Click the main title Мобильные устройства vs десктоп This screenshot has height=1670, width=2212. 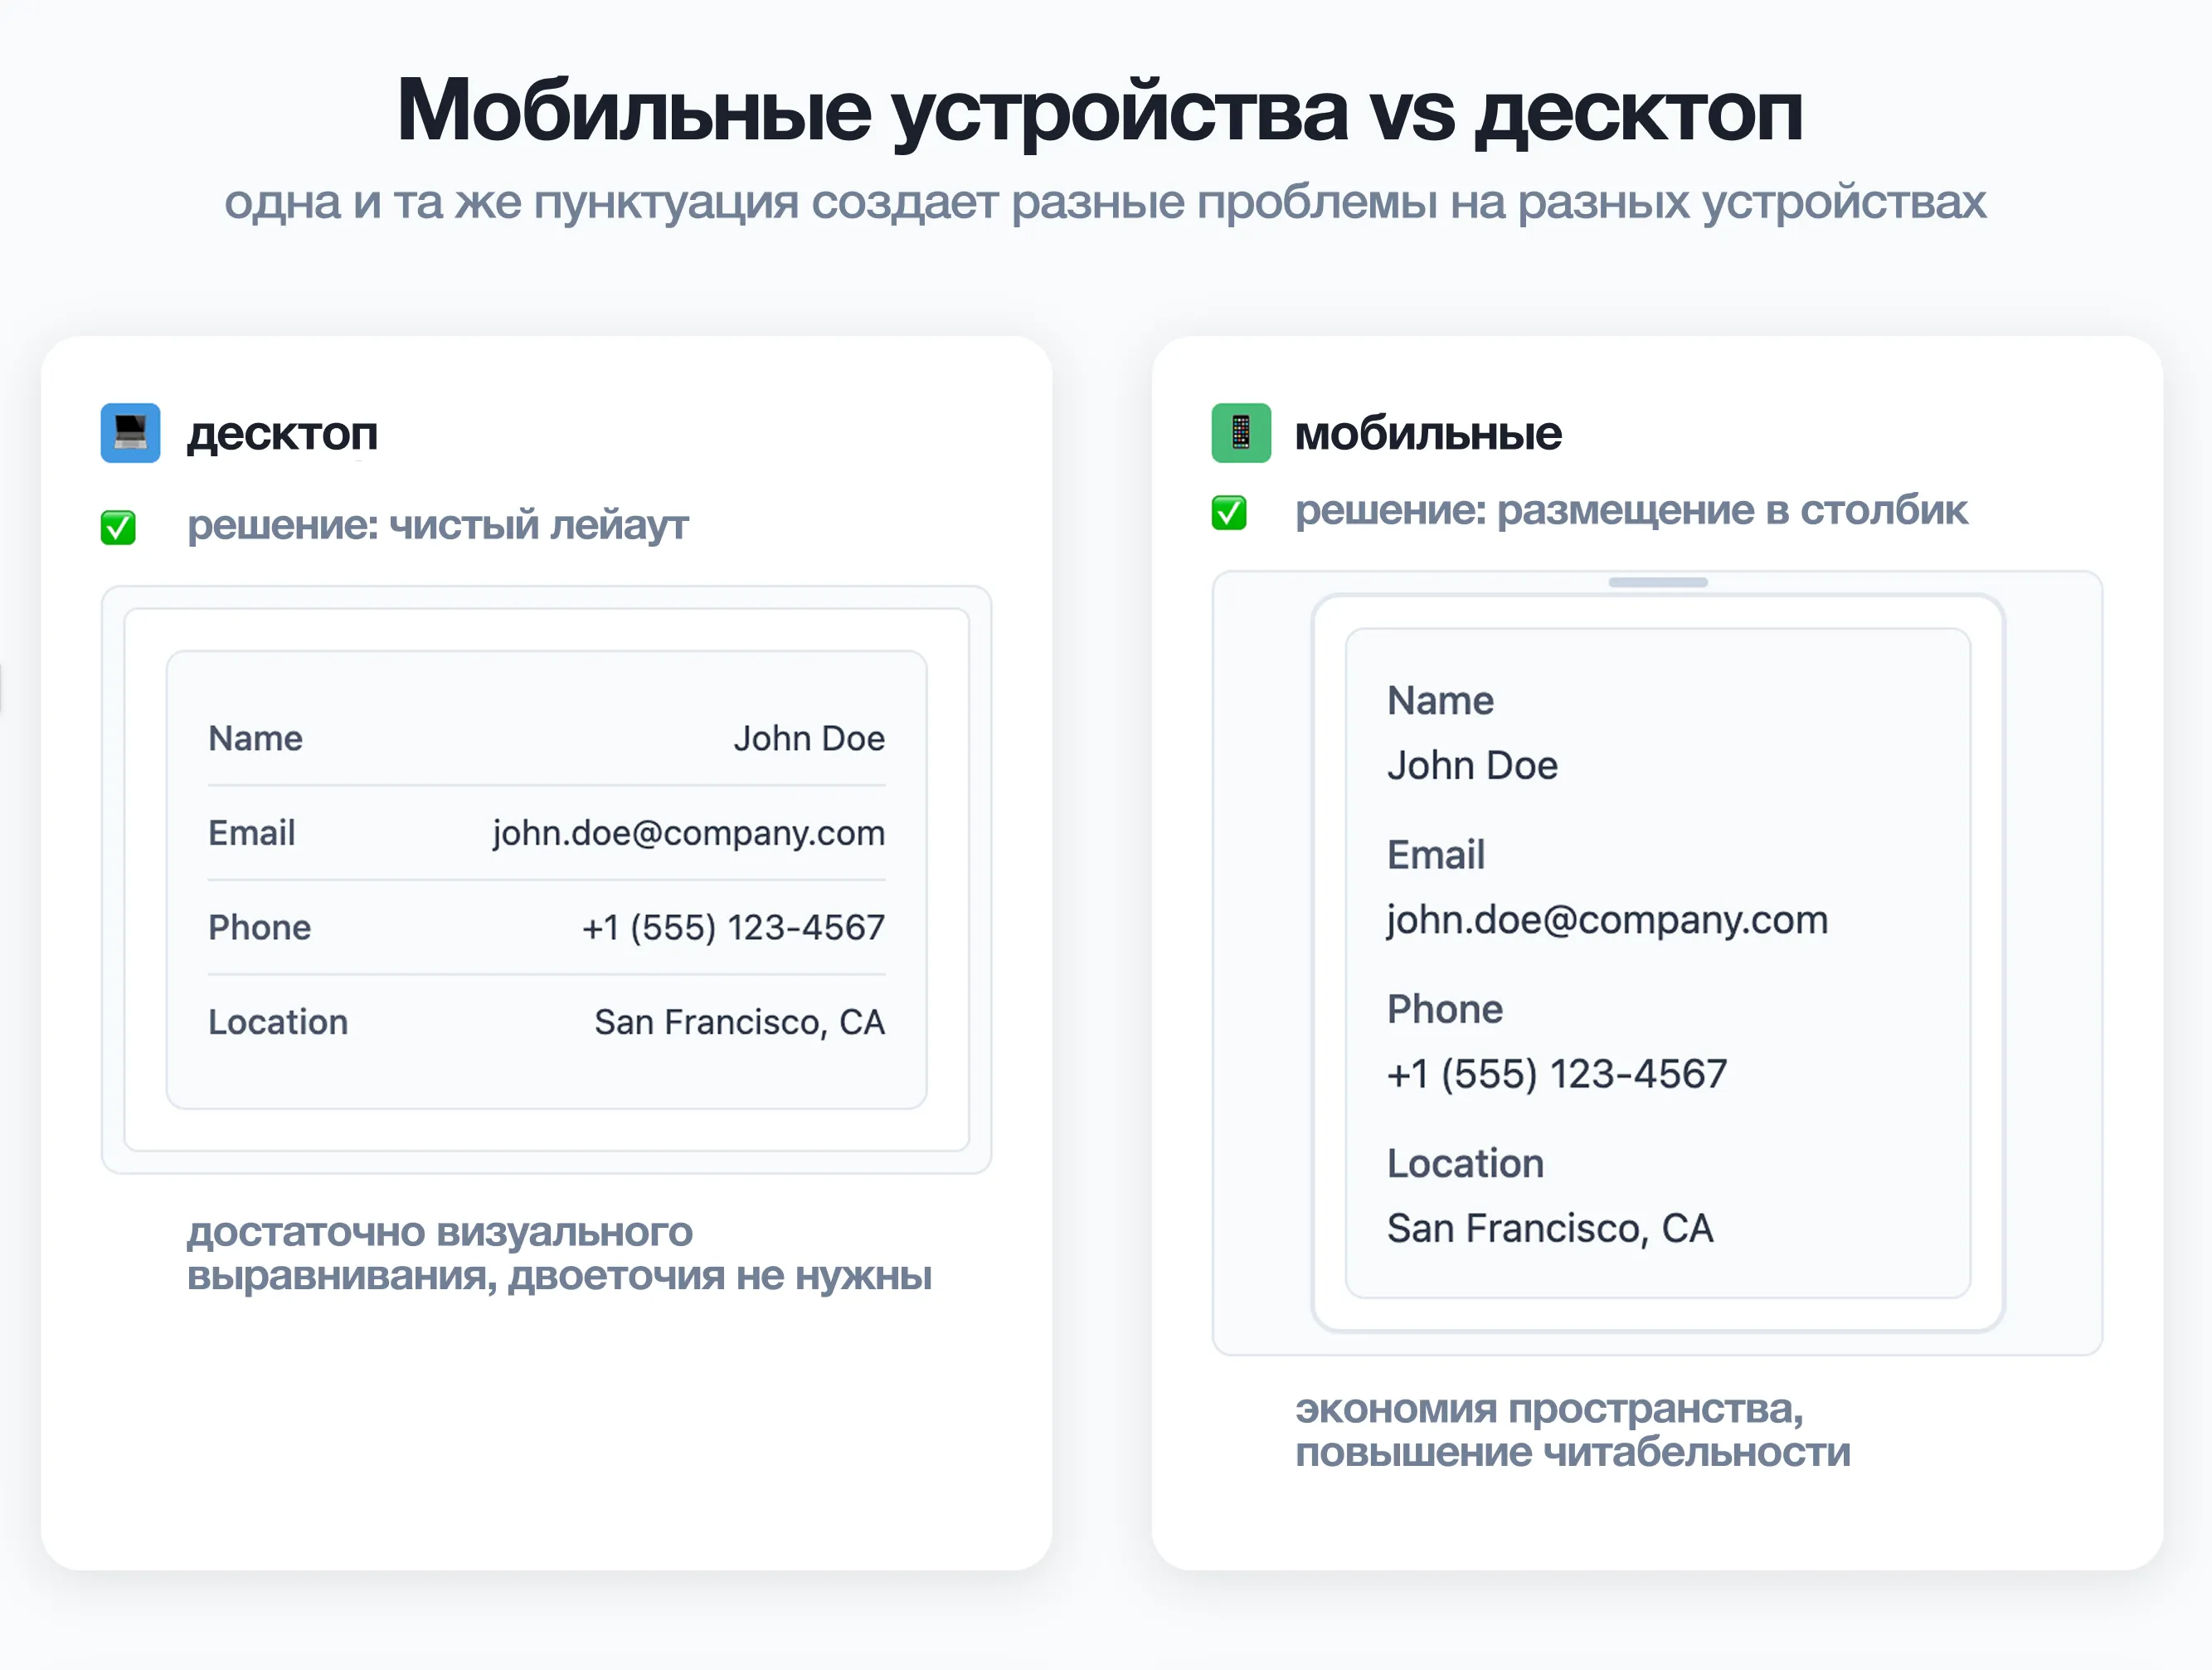1100,110
